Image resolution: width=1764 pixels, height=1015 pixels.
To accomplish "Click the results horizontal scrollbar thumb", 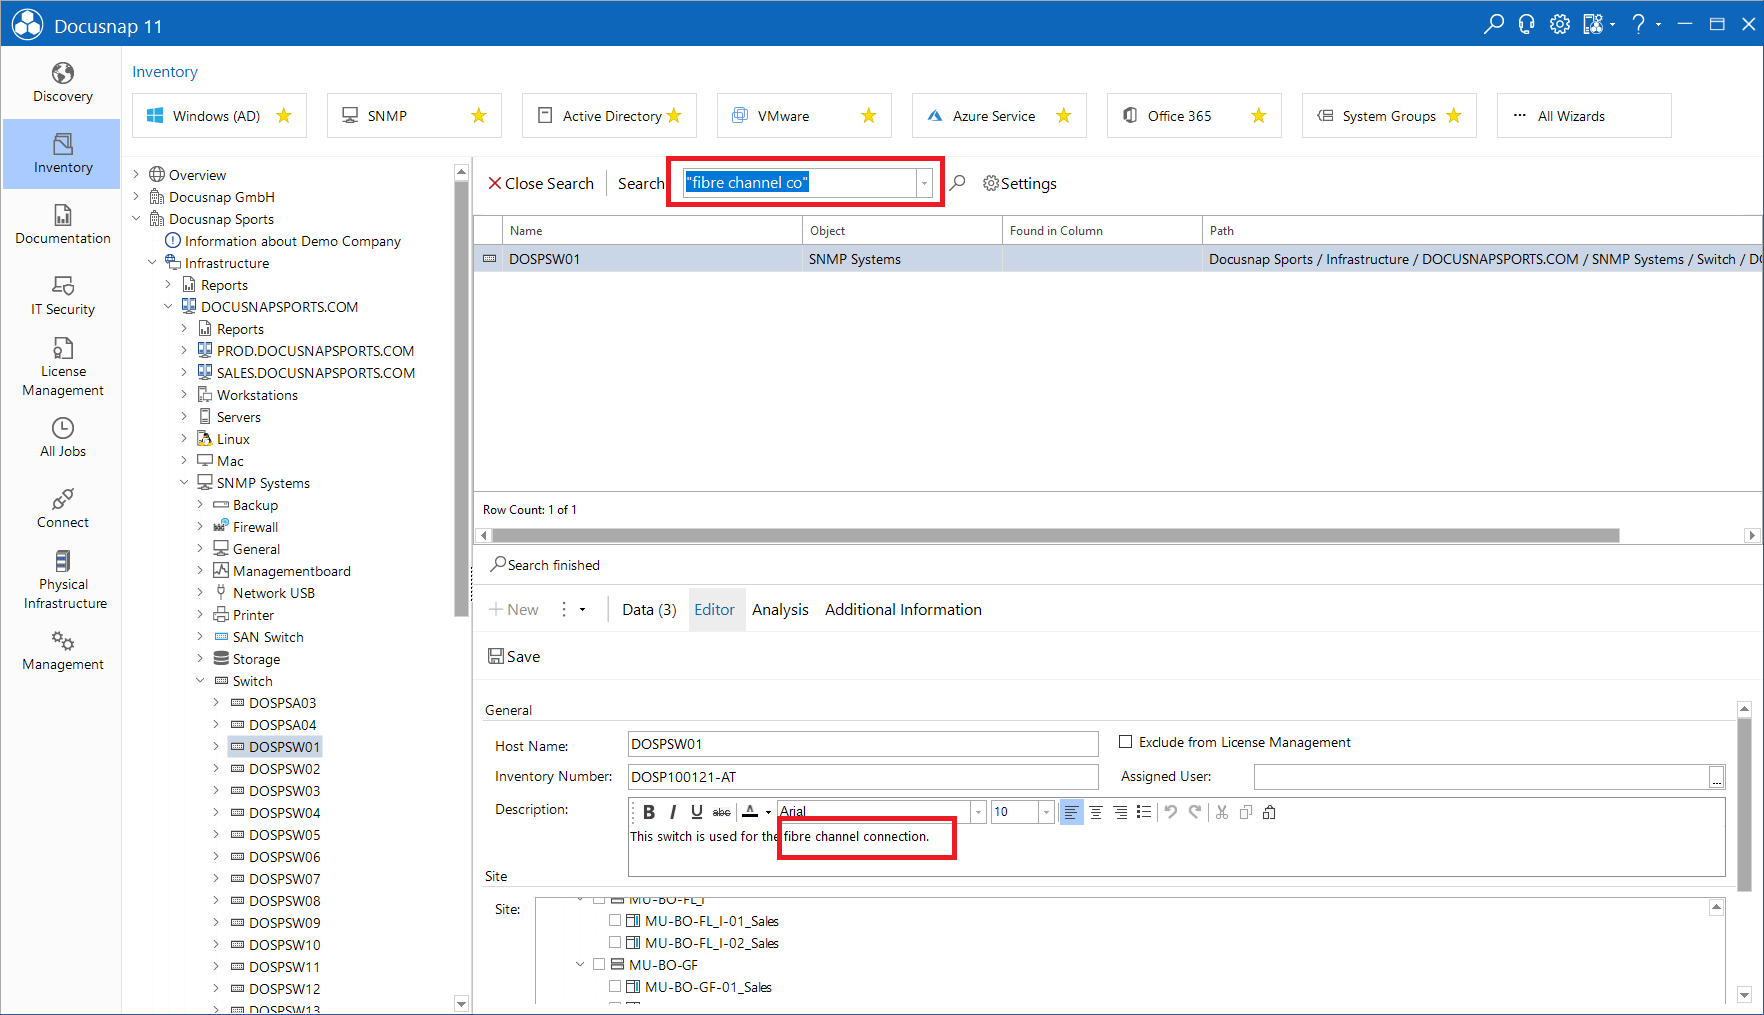I will 1055,536.
